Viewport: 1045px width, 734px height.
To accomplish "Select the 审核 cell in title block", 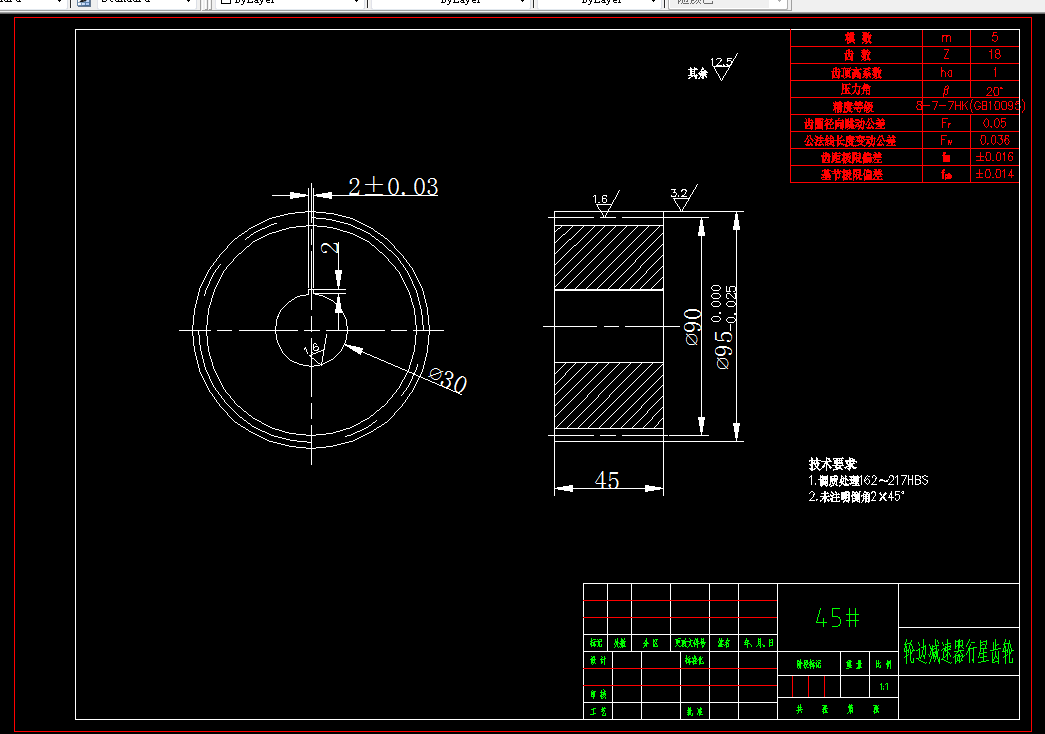I will [598, 695].
